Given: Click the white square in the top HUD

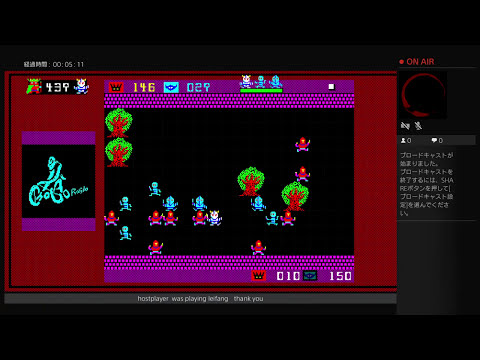Looking at the screenshot, I should 331,87.
